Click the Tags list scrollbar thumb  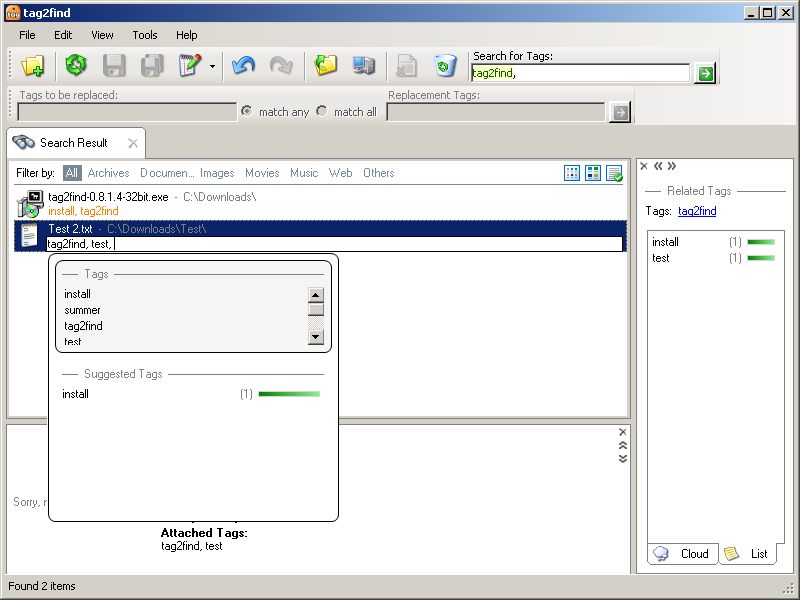(x=316, y=310)
